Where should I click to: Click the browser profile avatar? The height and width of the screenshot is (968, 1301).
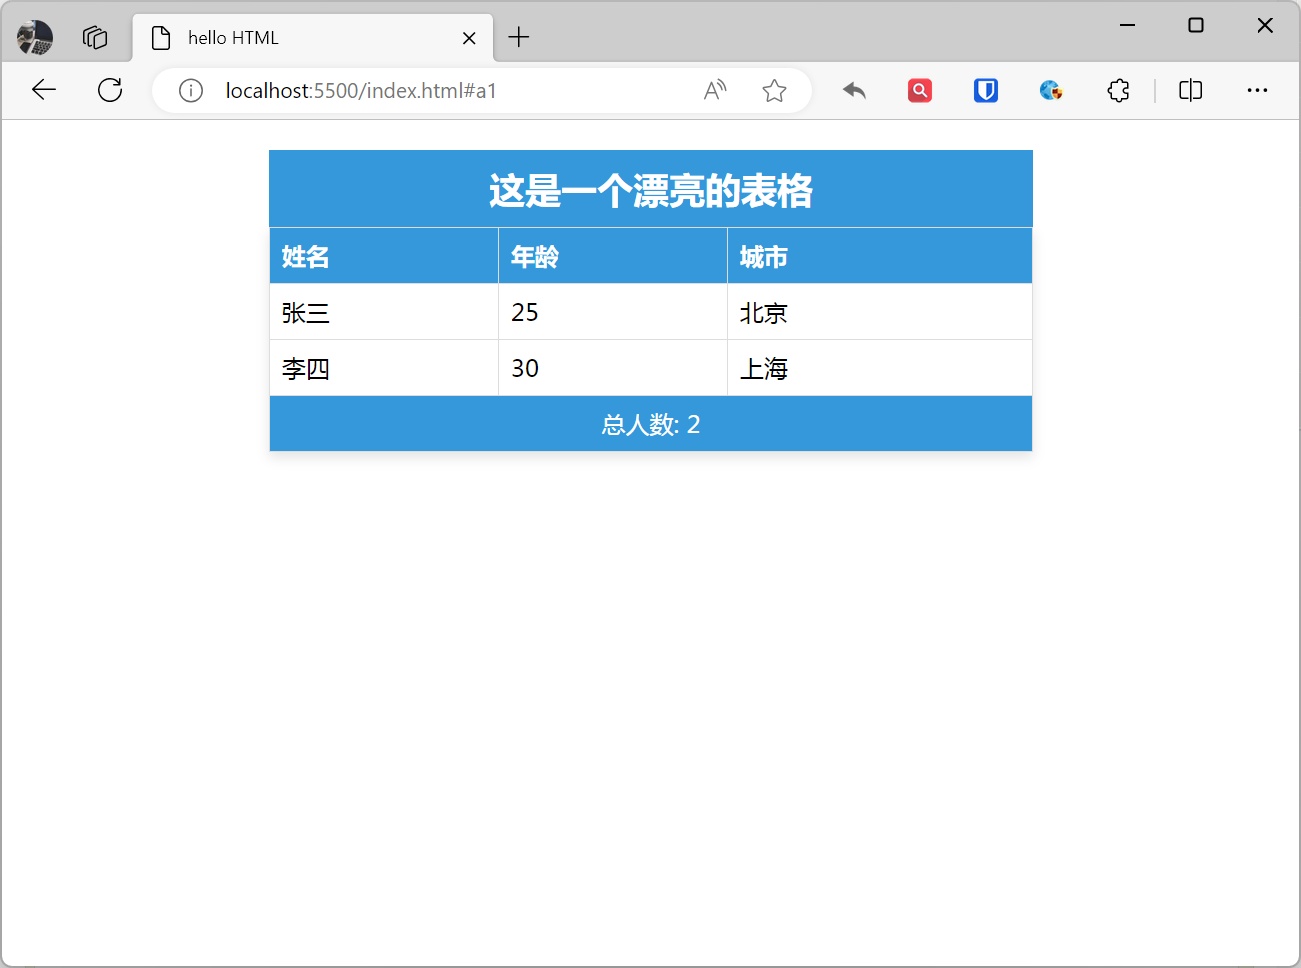click(x=34, y=37)
